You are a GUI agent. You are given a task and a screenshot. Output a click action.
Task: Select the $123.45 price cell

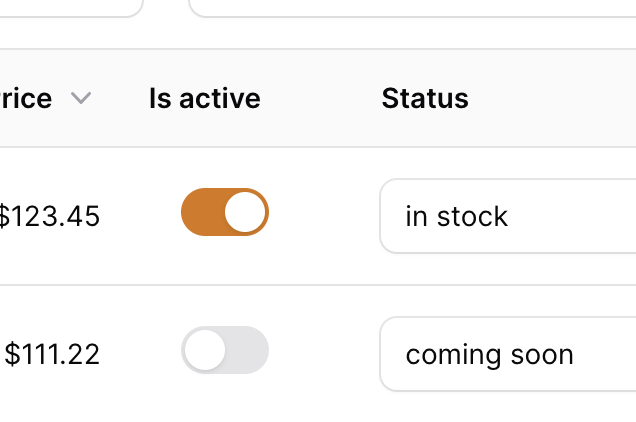[x=50, y=216]
